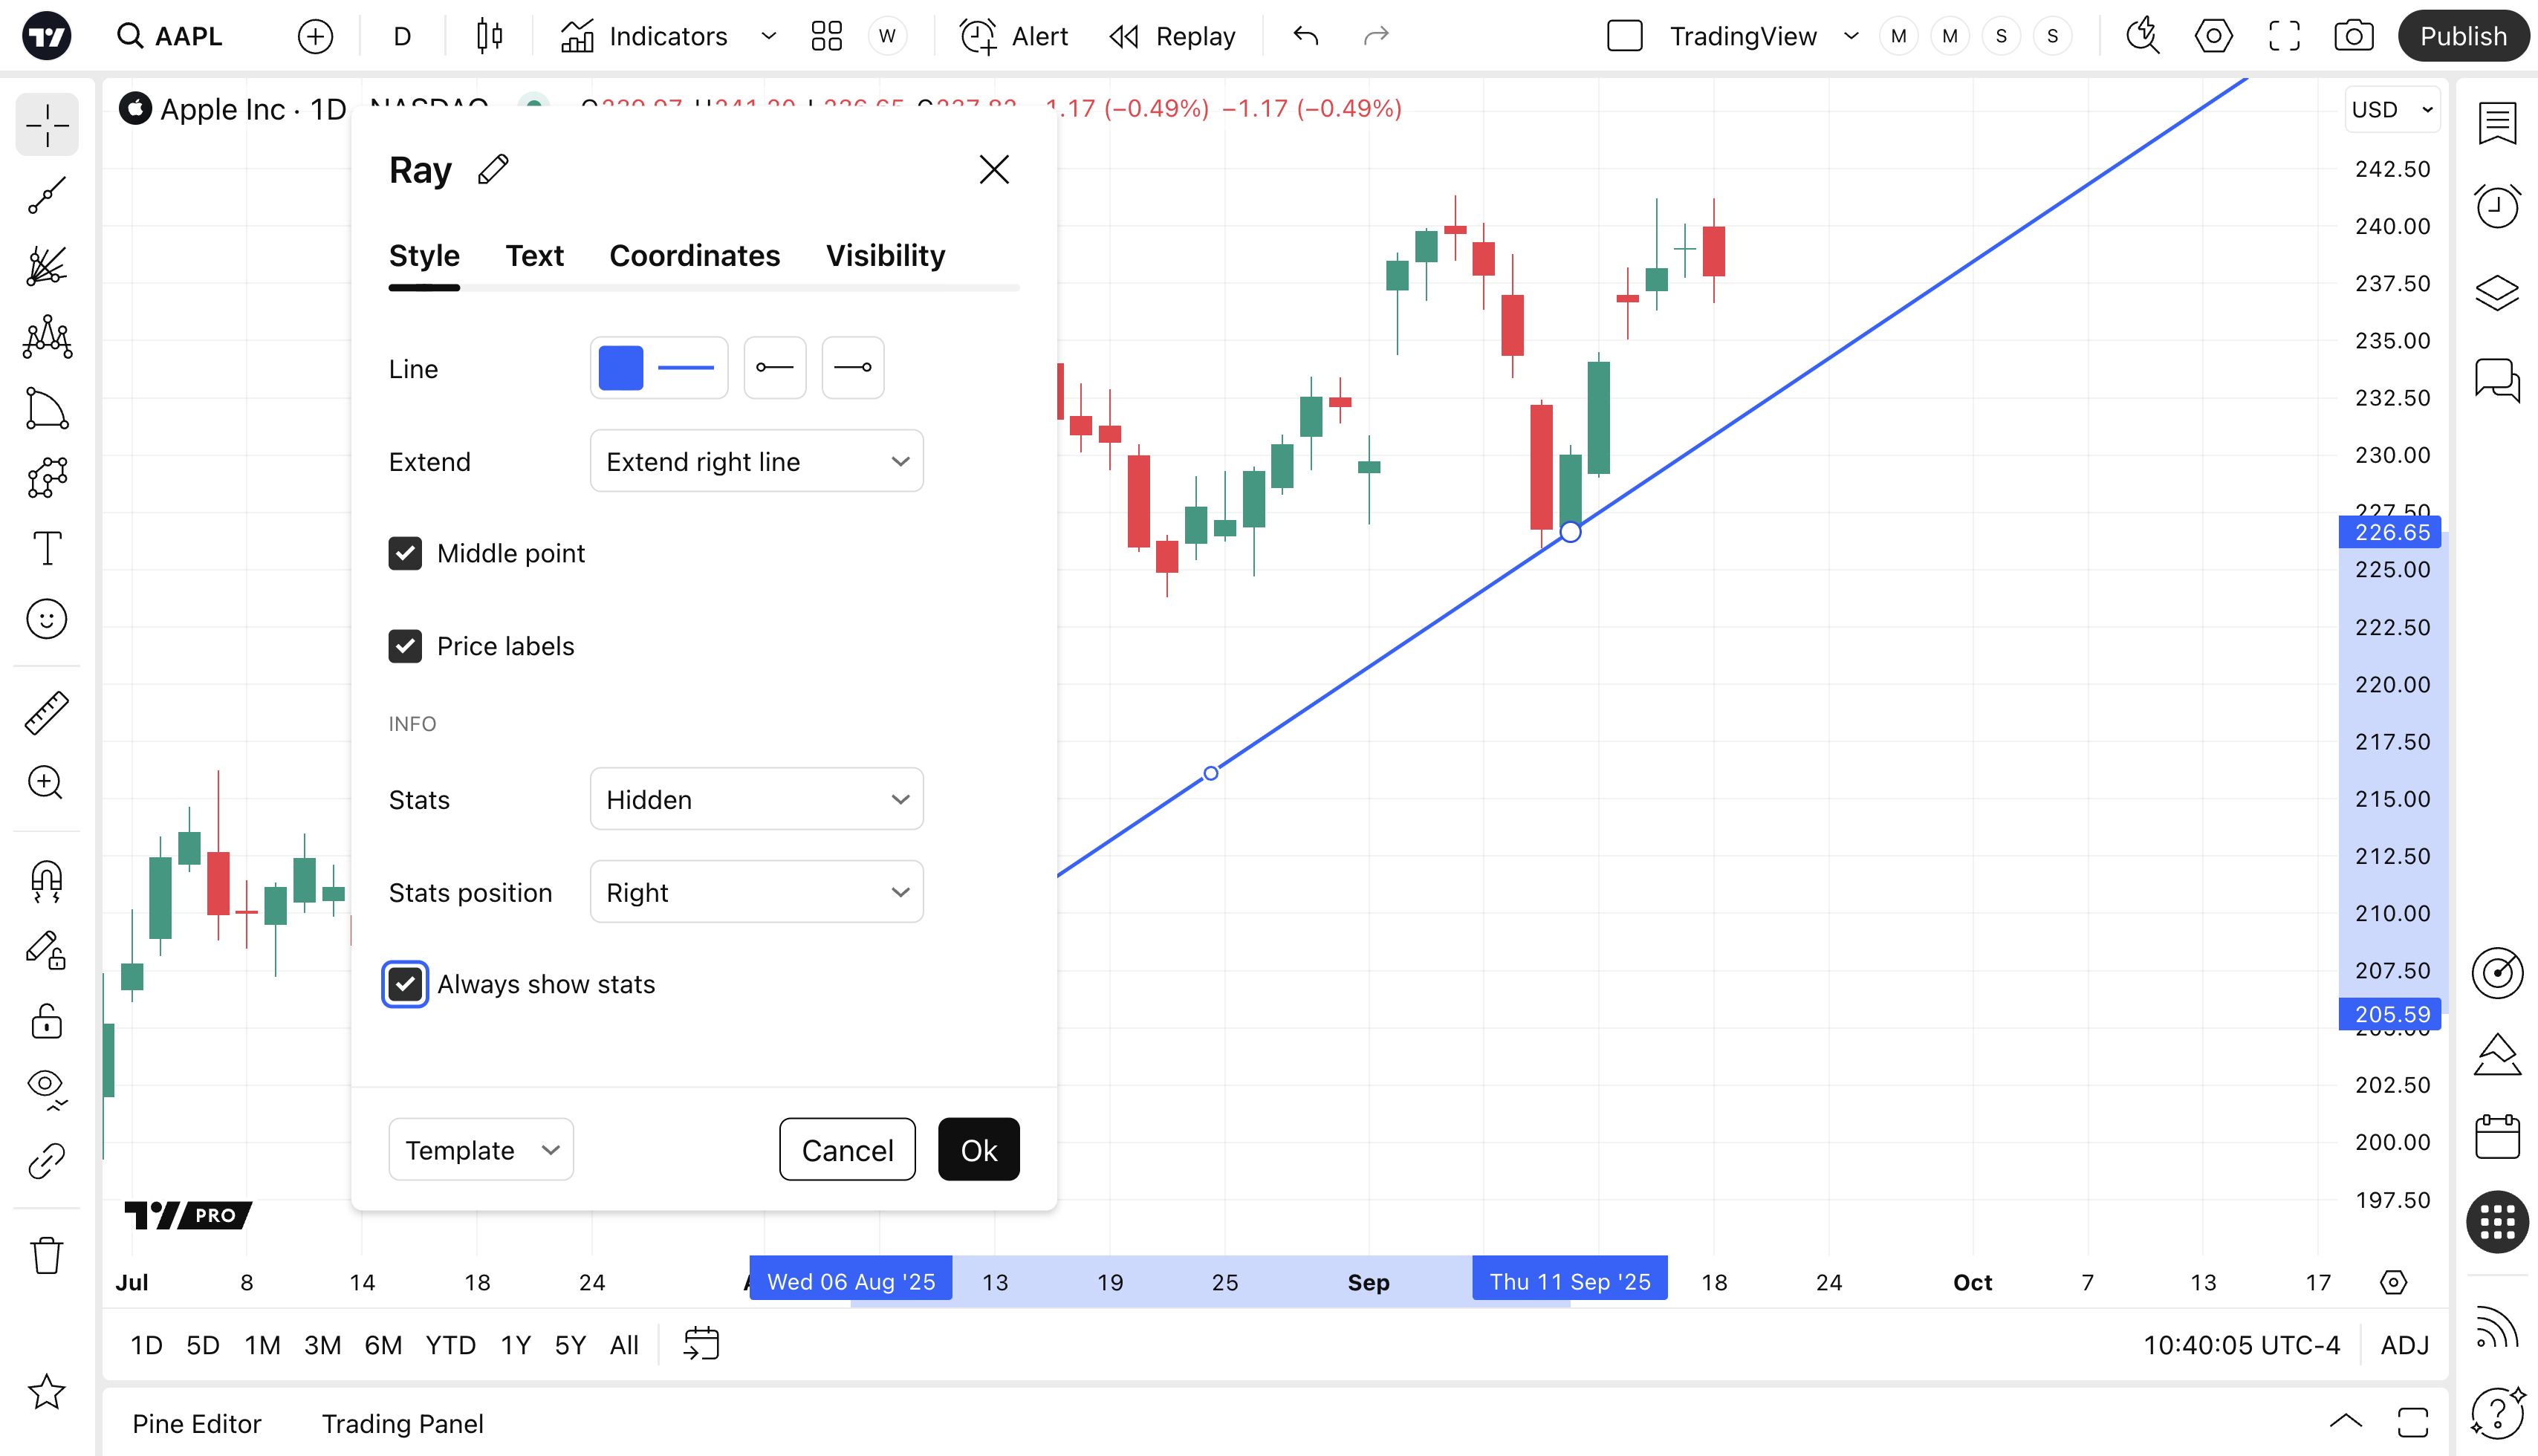Click the trash Remove objects icon

[46, 1255]
